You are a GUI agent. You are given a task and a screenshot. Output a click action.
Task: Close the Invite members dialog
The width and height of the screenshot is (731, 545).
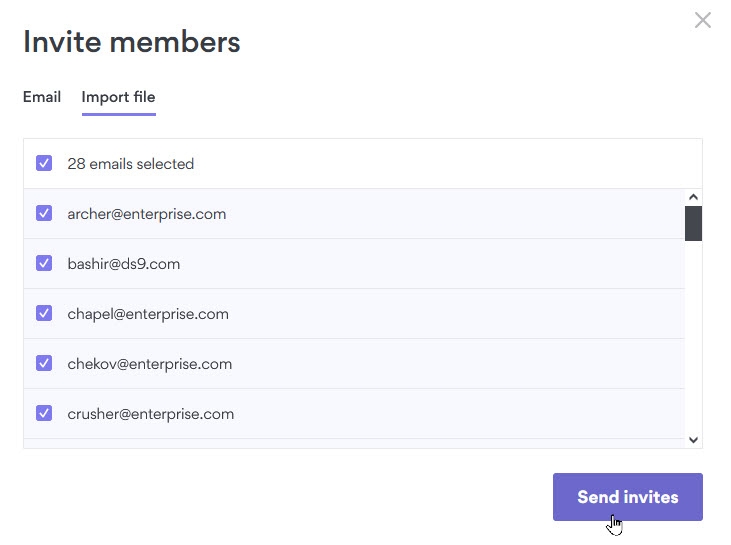click(702, 20)
